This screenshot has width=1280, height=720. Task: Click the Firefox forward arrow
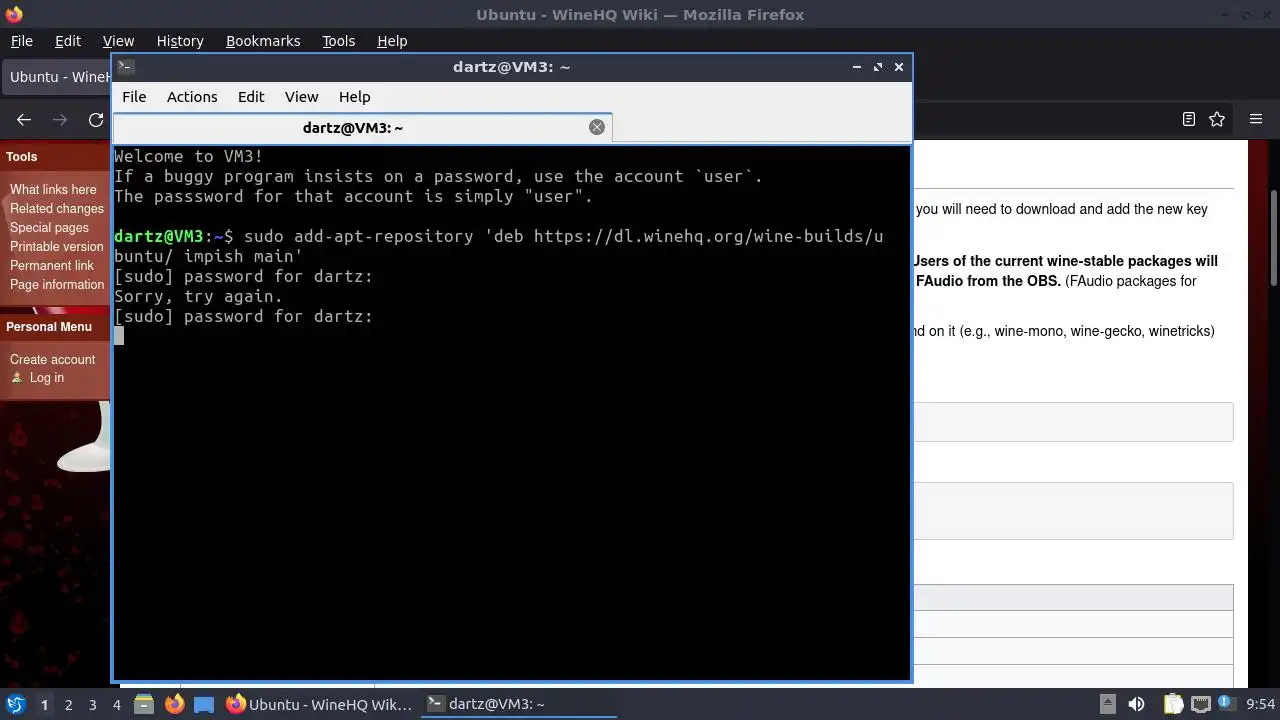(x=60, y=119)
